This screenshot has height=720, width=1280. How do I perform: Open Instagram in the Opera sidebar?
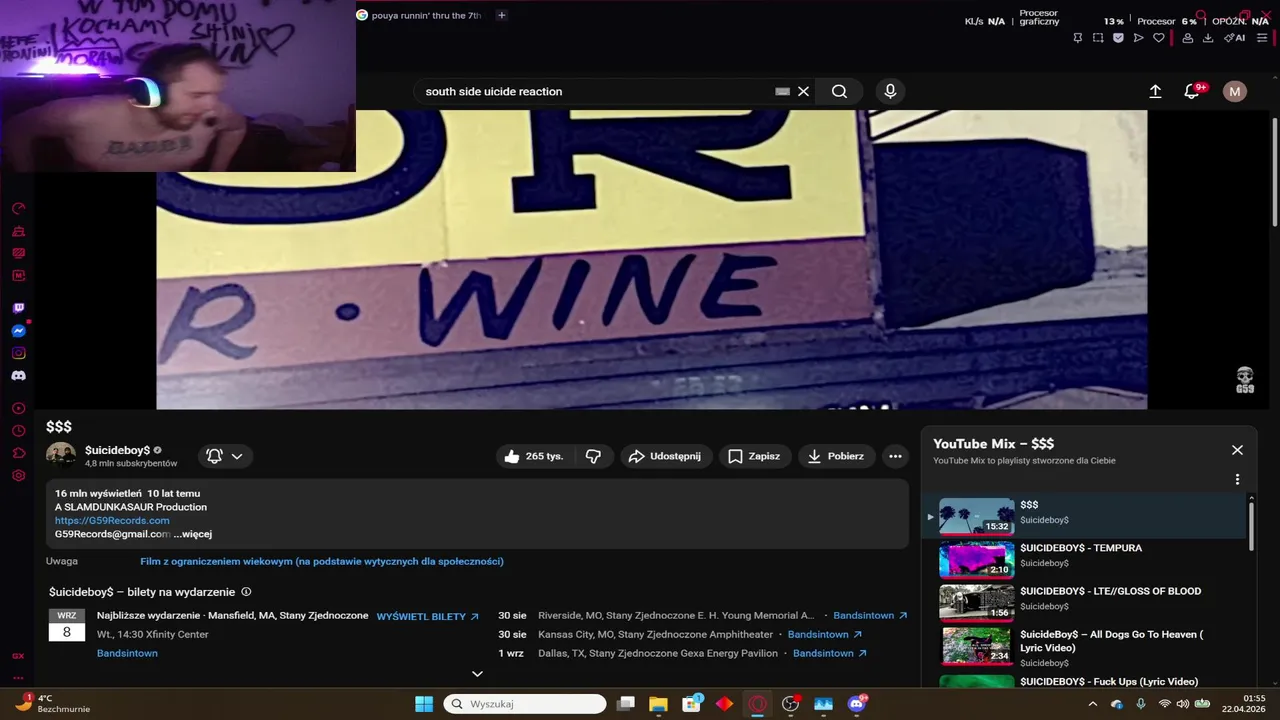pos(18,353)
